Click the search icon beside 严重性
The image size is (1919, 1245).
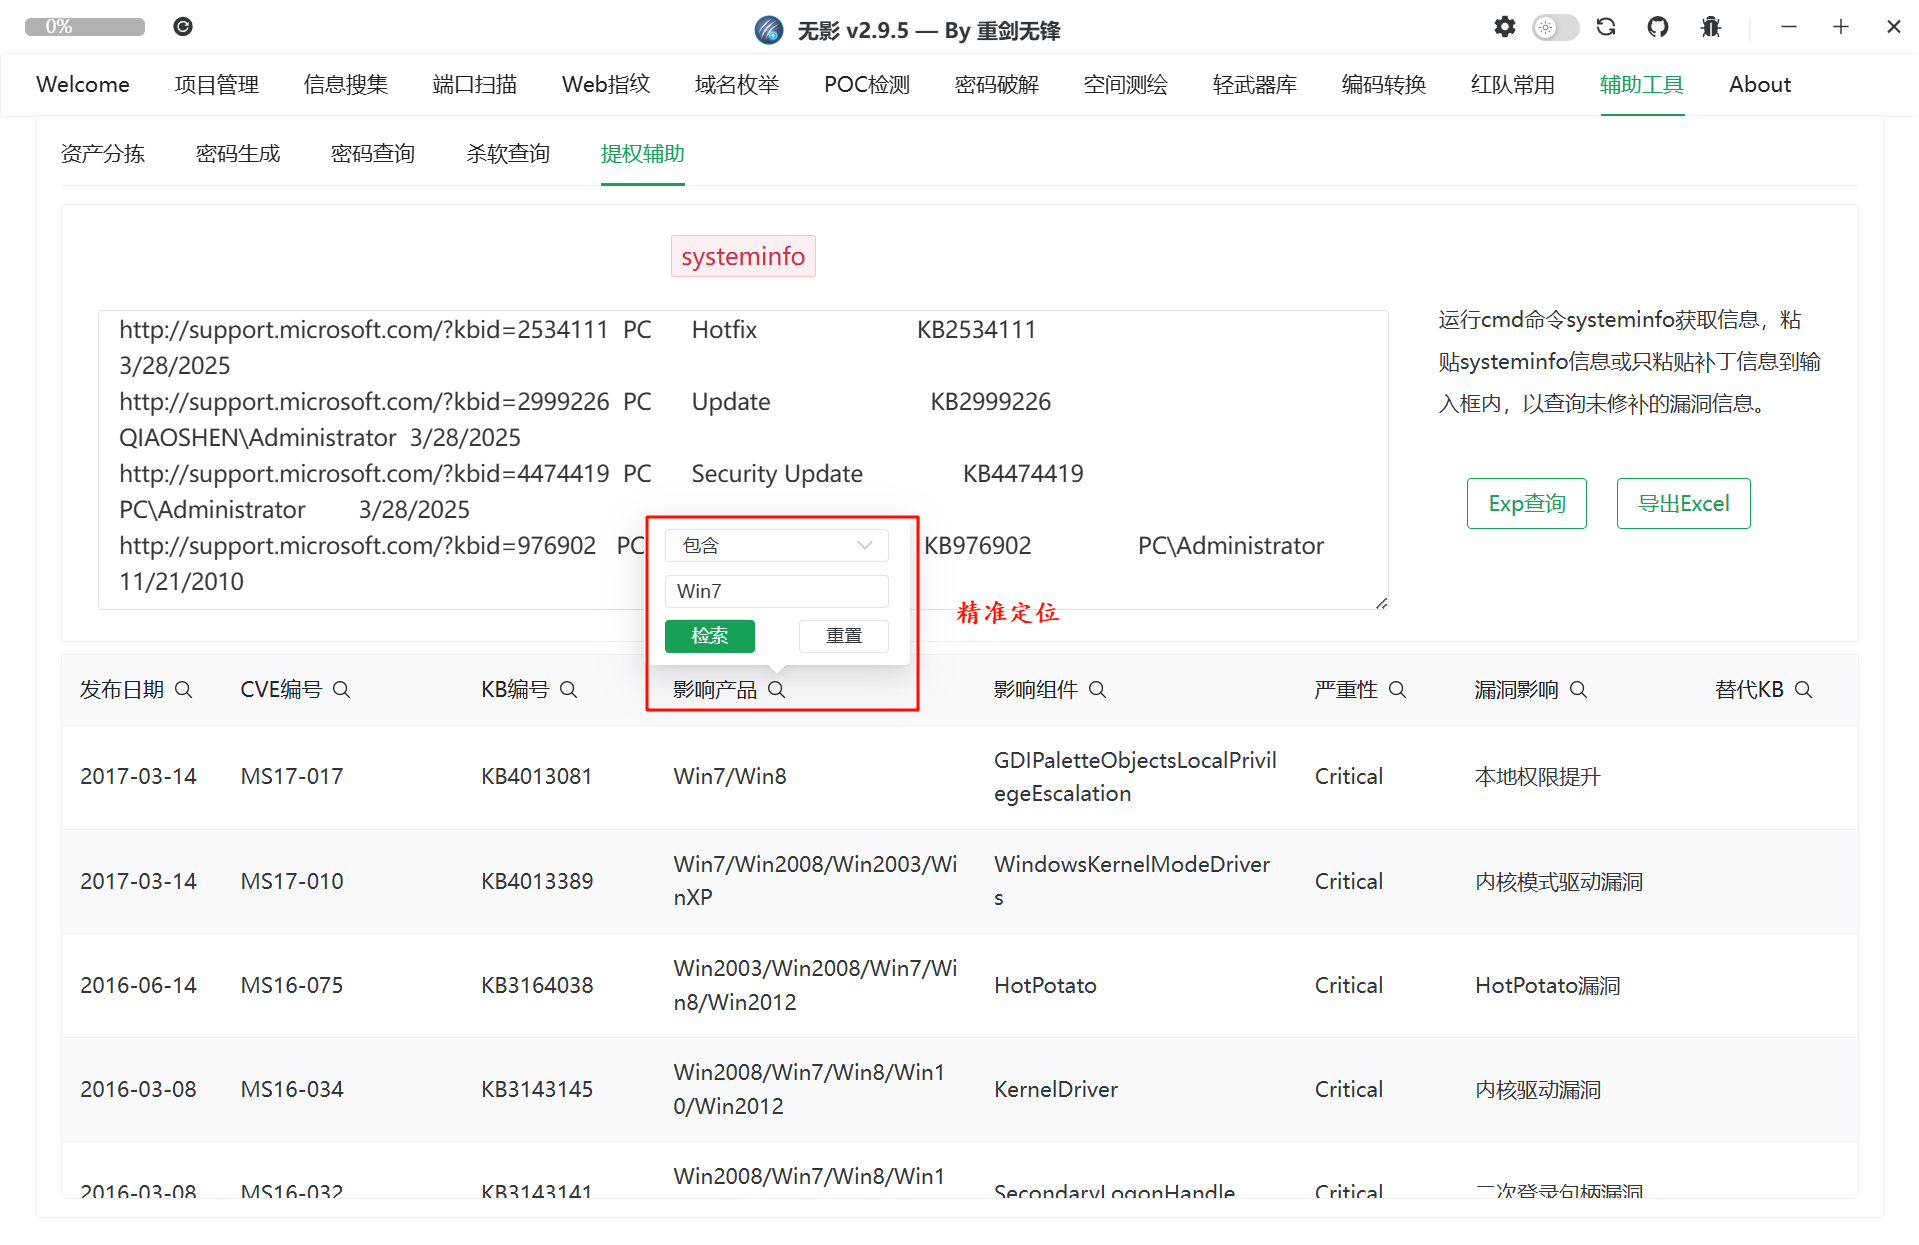coord(1398,690)
